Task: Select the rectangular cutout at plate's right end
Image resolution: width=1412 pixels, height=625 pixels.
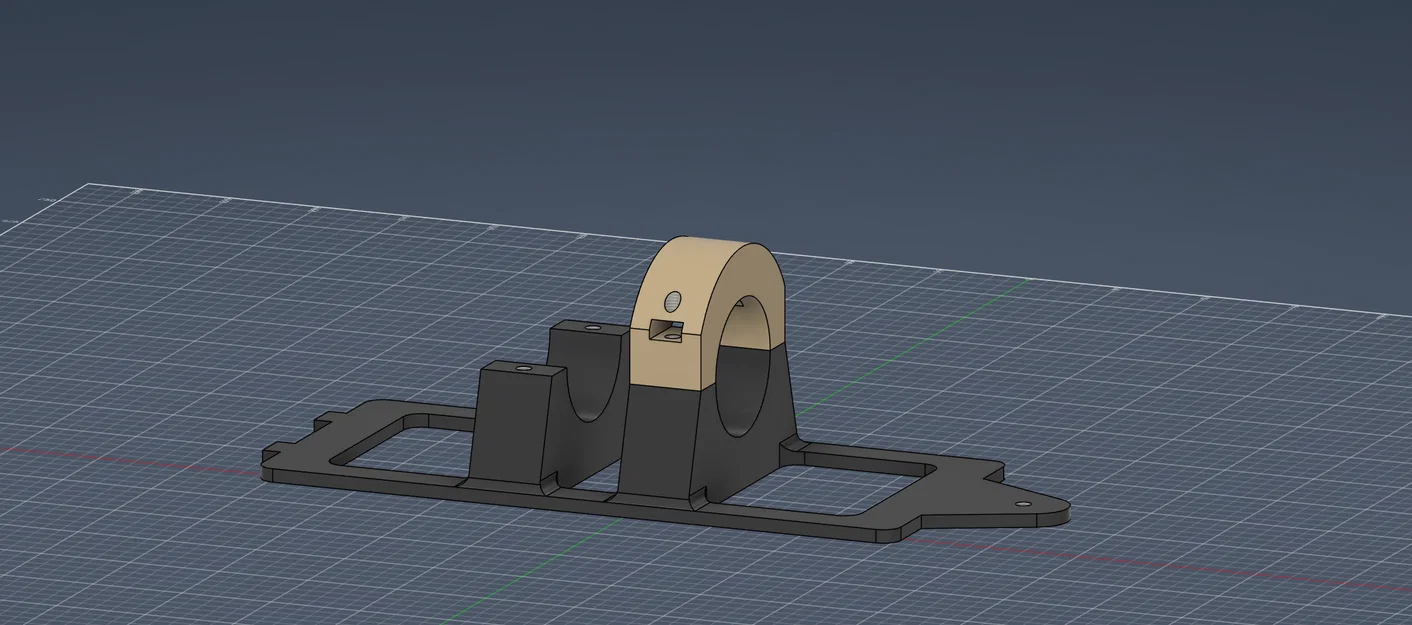Action: [x=830, y=482]
